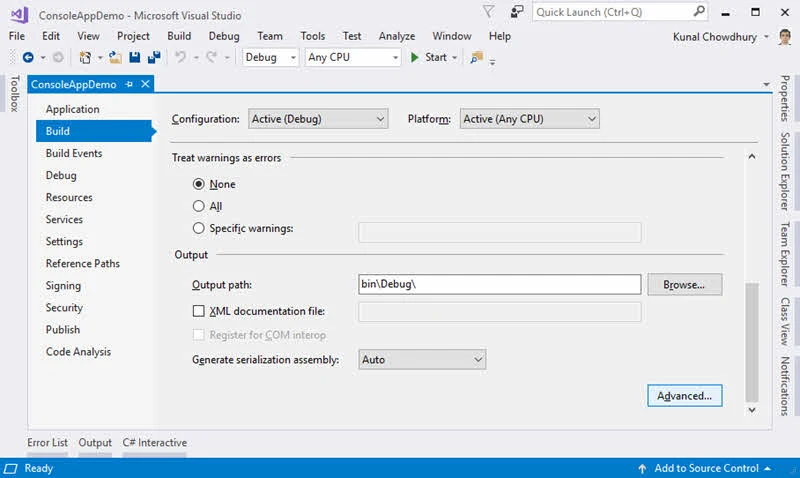
Task: Open the C# Interactive panel tab
Action: 155,443
